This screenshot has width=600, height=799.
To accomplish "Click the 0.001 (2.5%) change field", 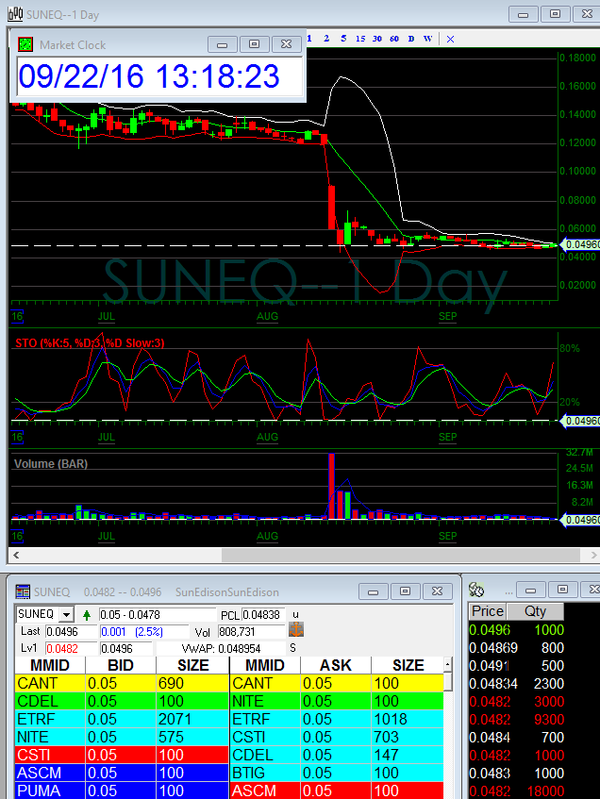I will tap(144, 632).
